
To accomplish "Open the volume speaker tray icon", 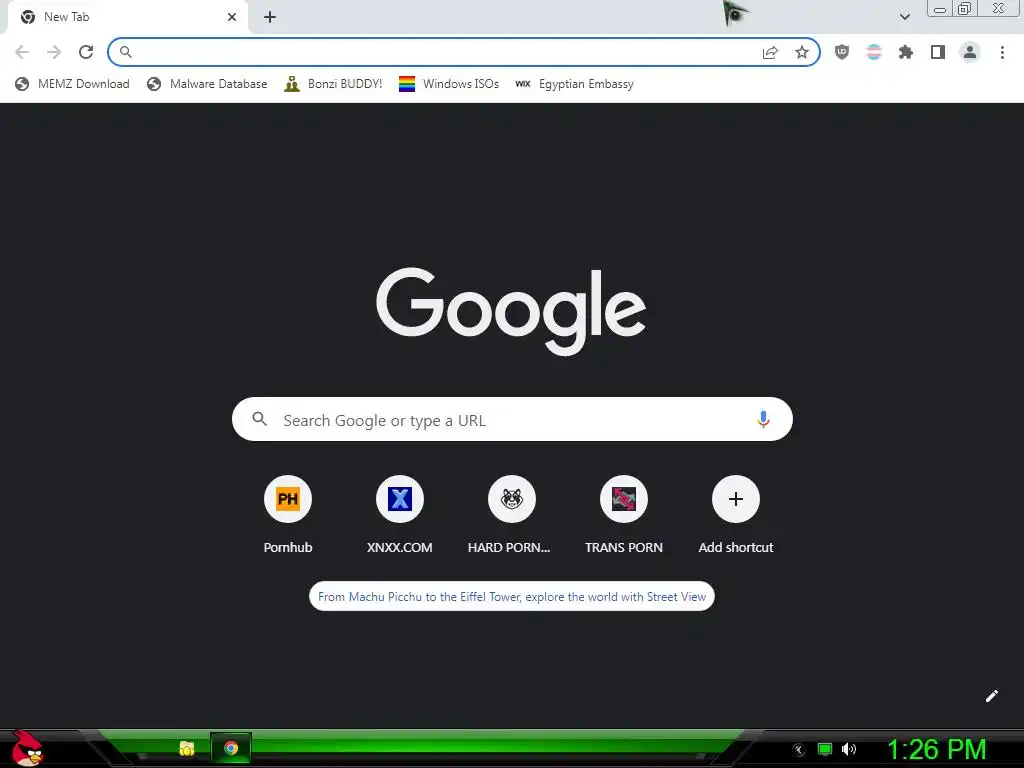I will pyautogui.click(x=849, y=749).
